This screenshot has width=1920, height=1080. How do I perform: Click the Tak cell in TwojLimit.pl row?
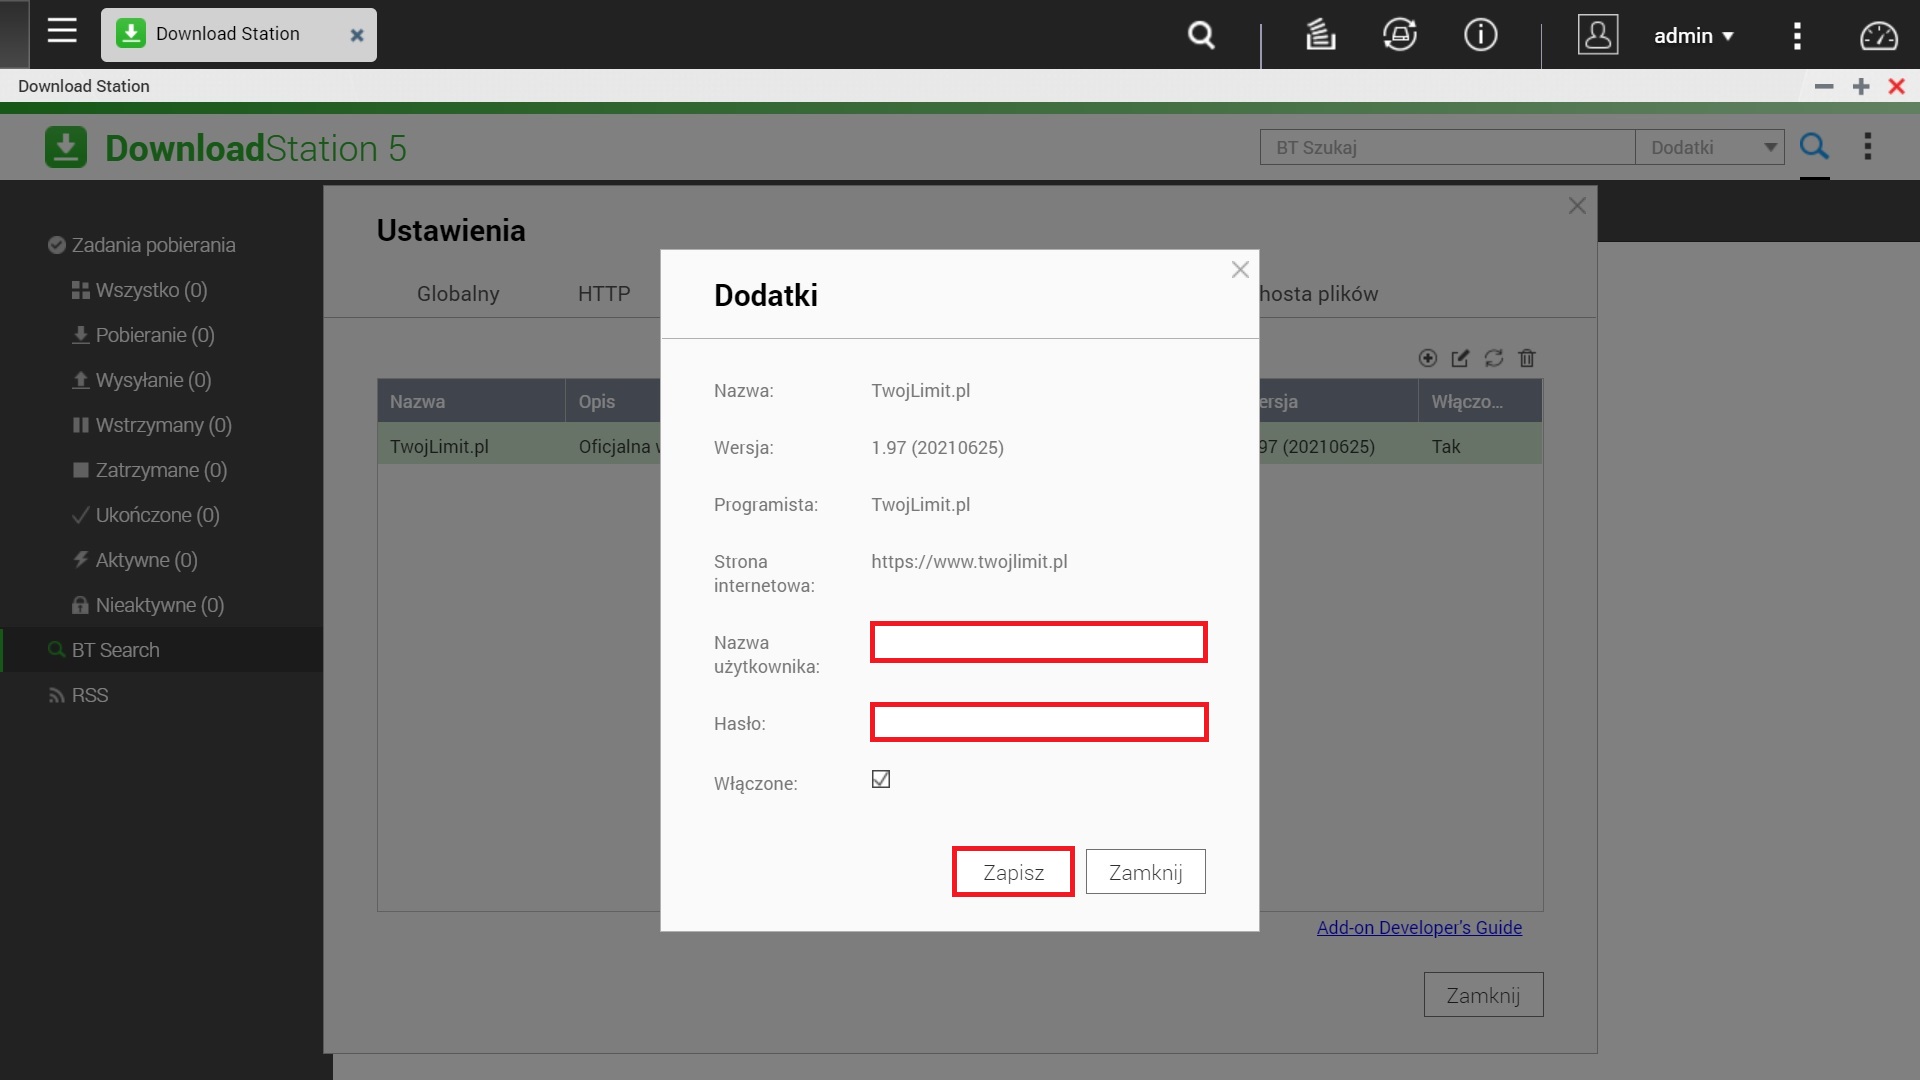[1446, 446]
